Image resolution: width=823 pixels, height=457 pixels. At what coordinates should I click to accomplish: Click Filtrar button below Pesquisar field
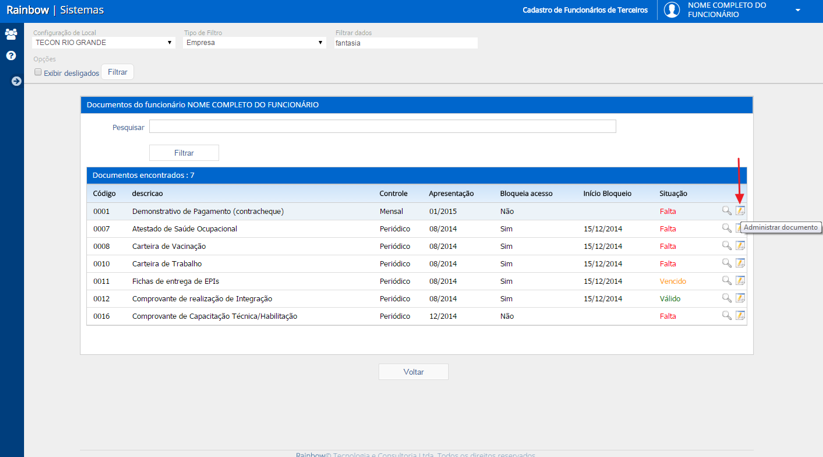coord(184,153)
